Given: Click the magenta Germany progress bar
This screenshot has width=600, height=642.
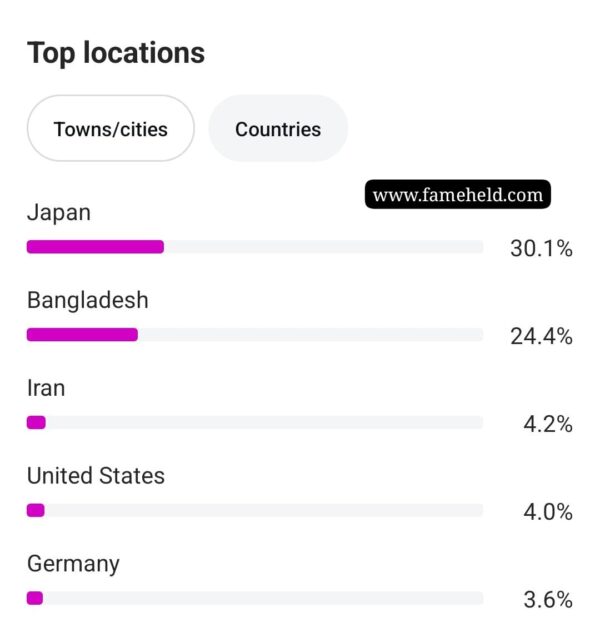Looking at the screenshot, I should click(35, 598).
